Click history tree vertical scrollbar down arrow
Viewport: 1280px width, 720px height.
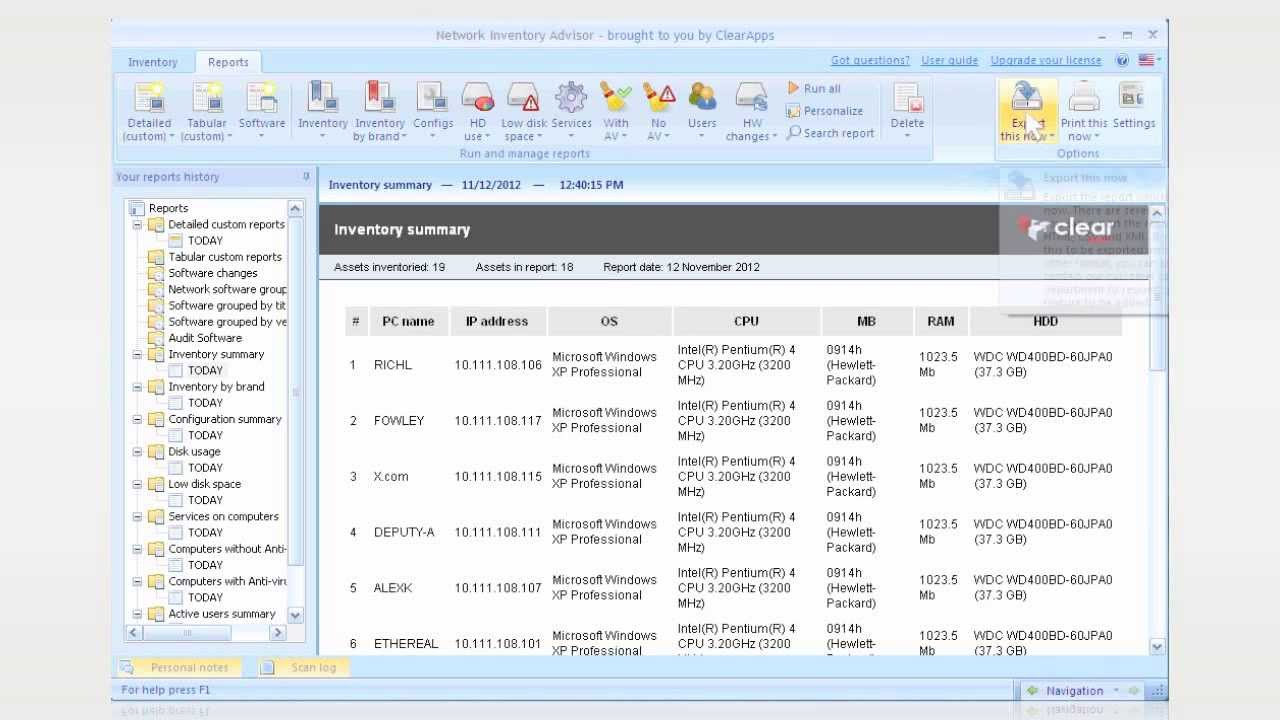pyautogui.click(x=295, y=616)
